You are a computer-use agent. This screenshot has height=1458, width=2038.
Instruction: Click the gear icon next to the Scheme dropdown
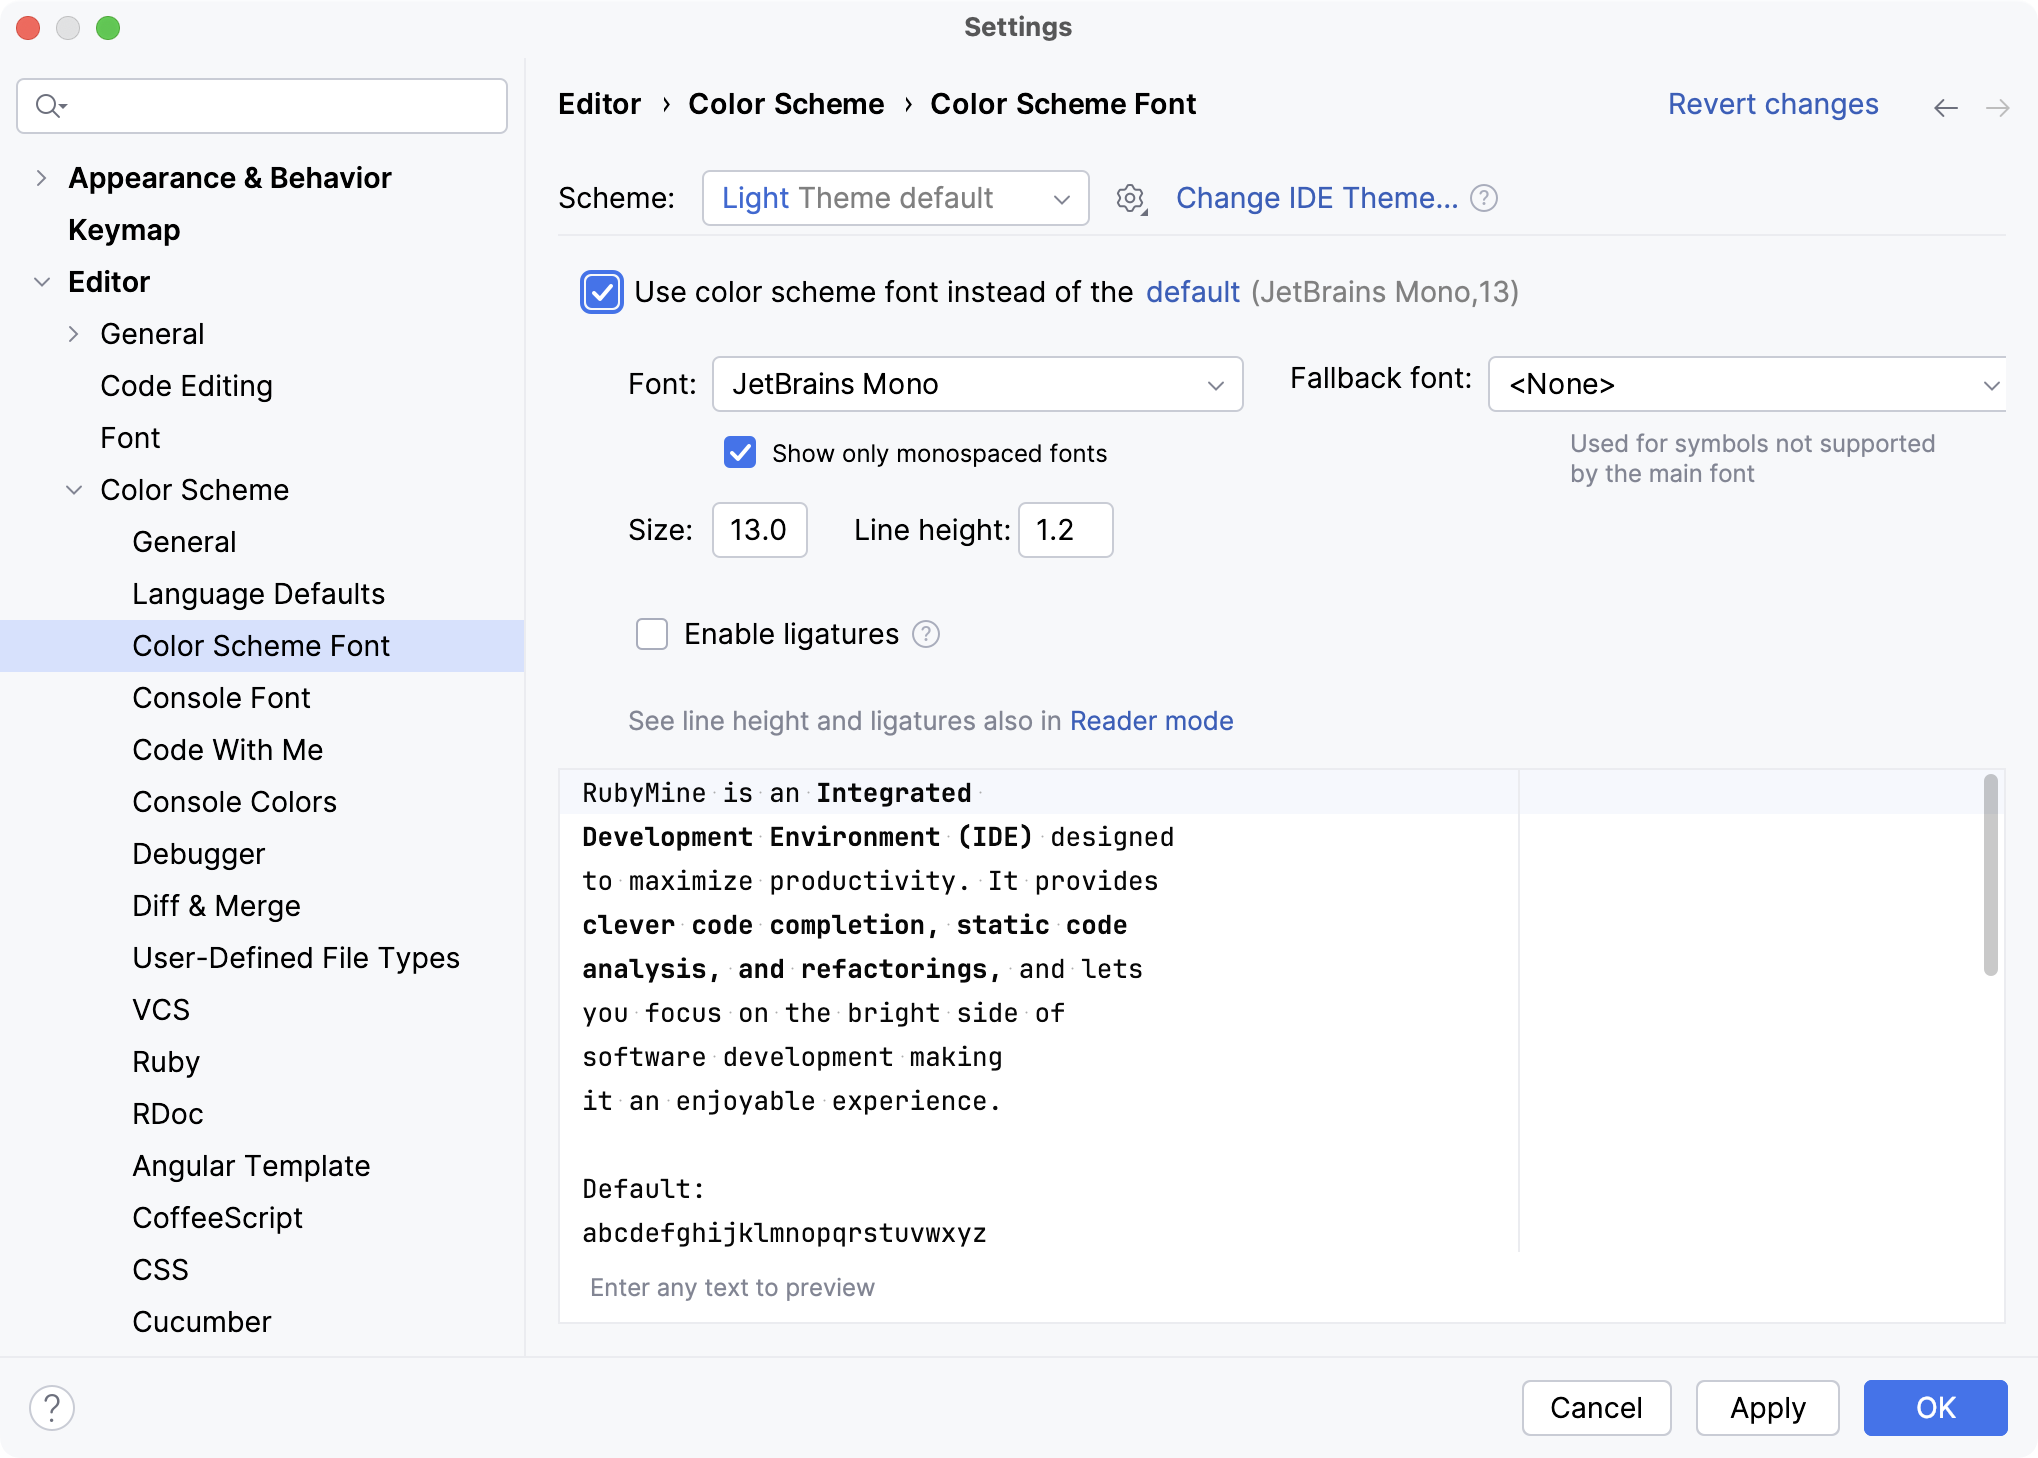coord(1130,198)
